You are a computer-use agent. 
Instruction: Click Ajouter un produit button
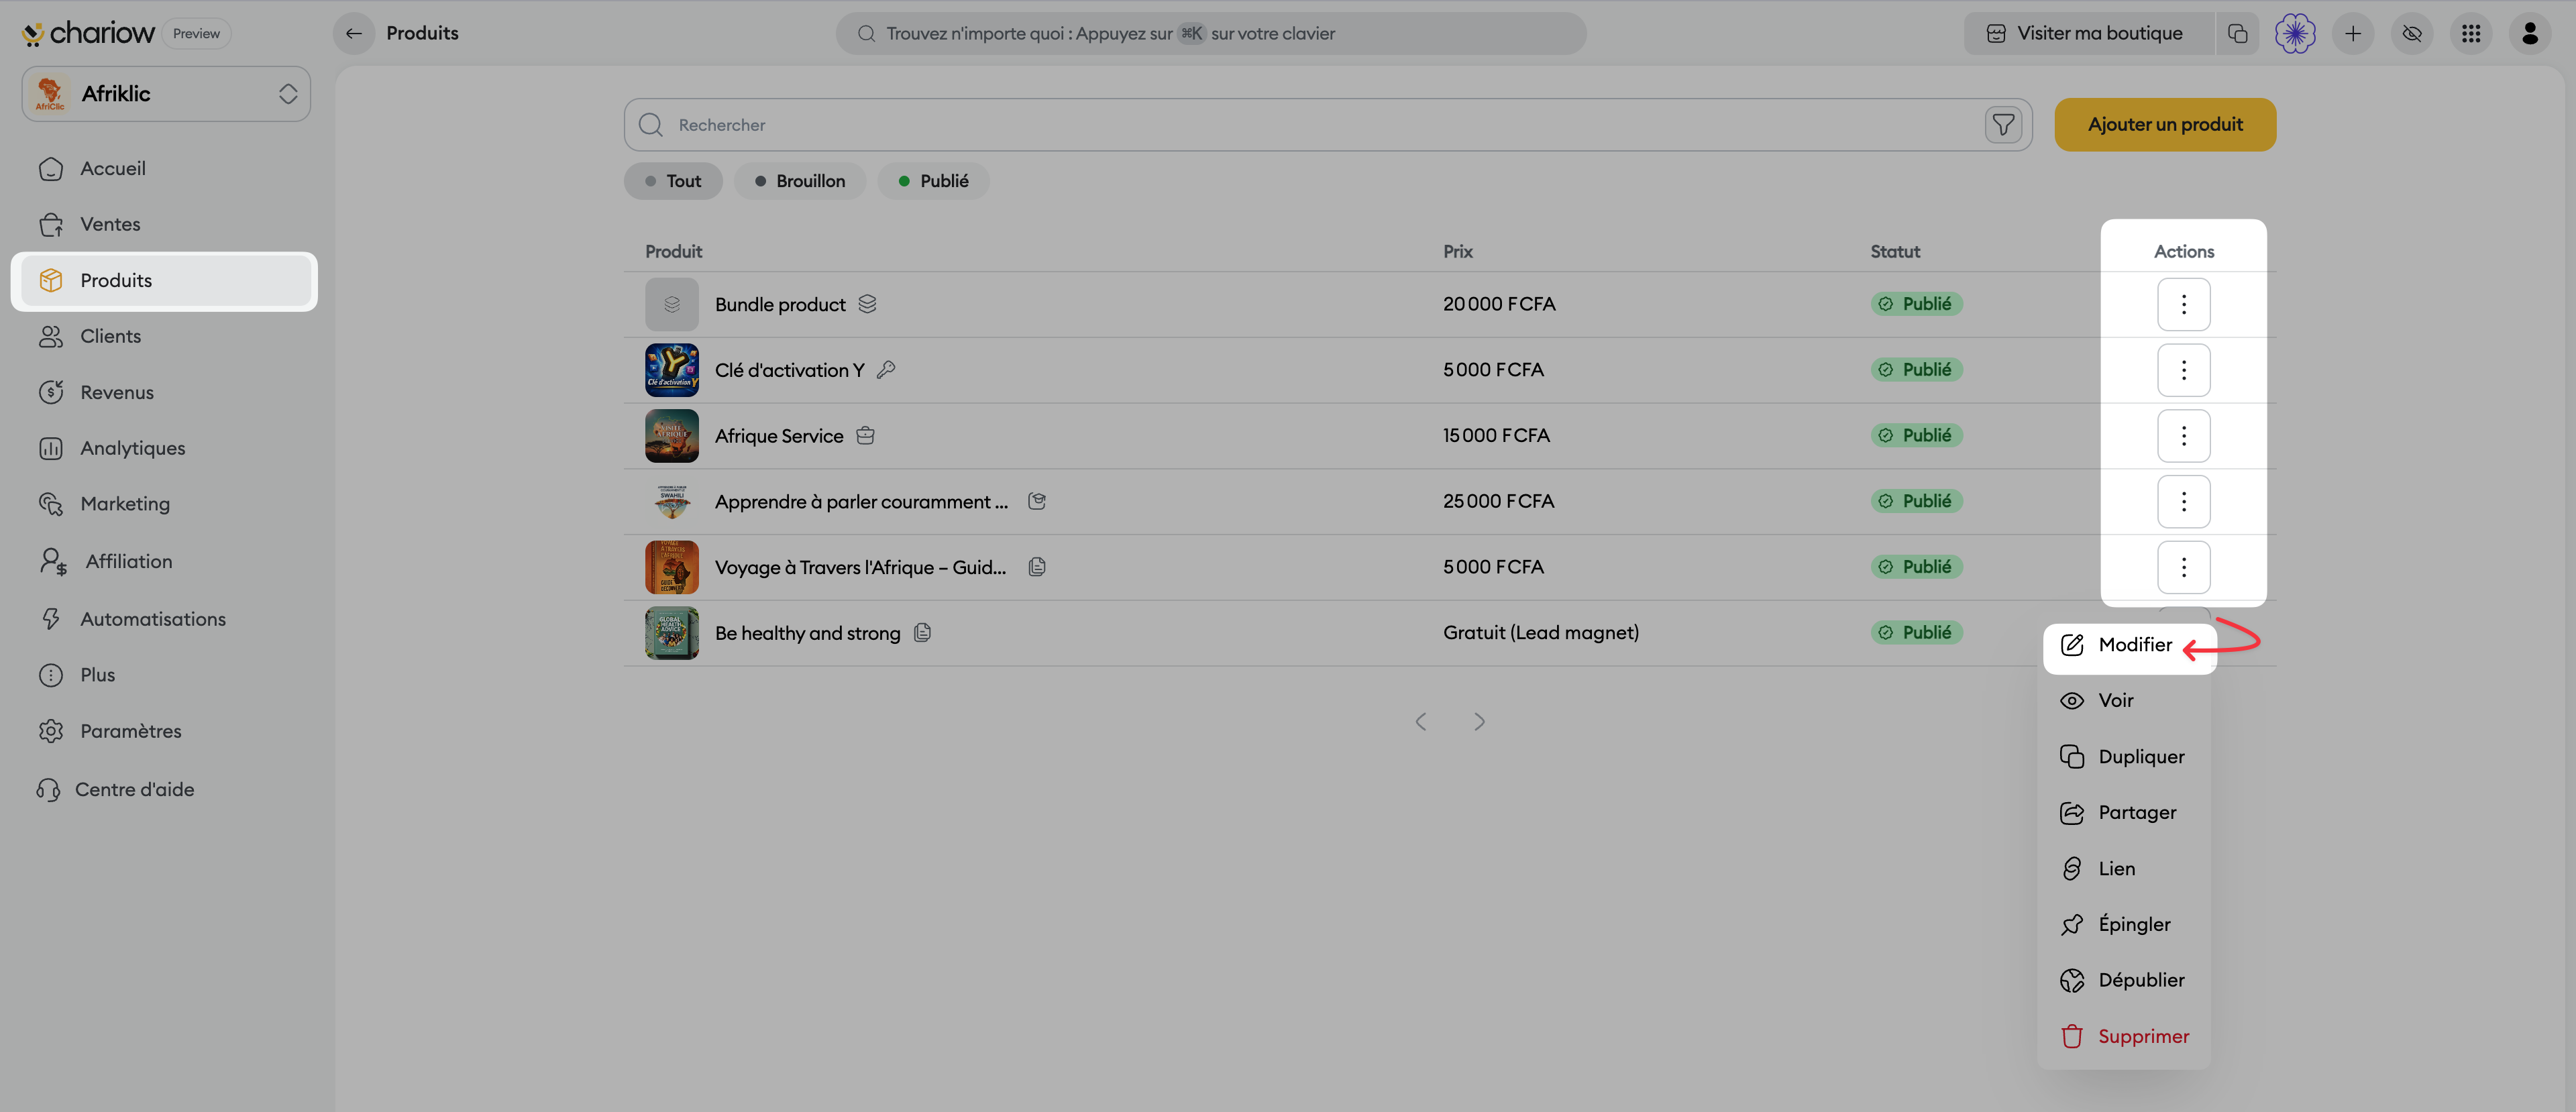[2165, 125]
